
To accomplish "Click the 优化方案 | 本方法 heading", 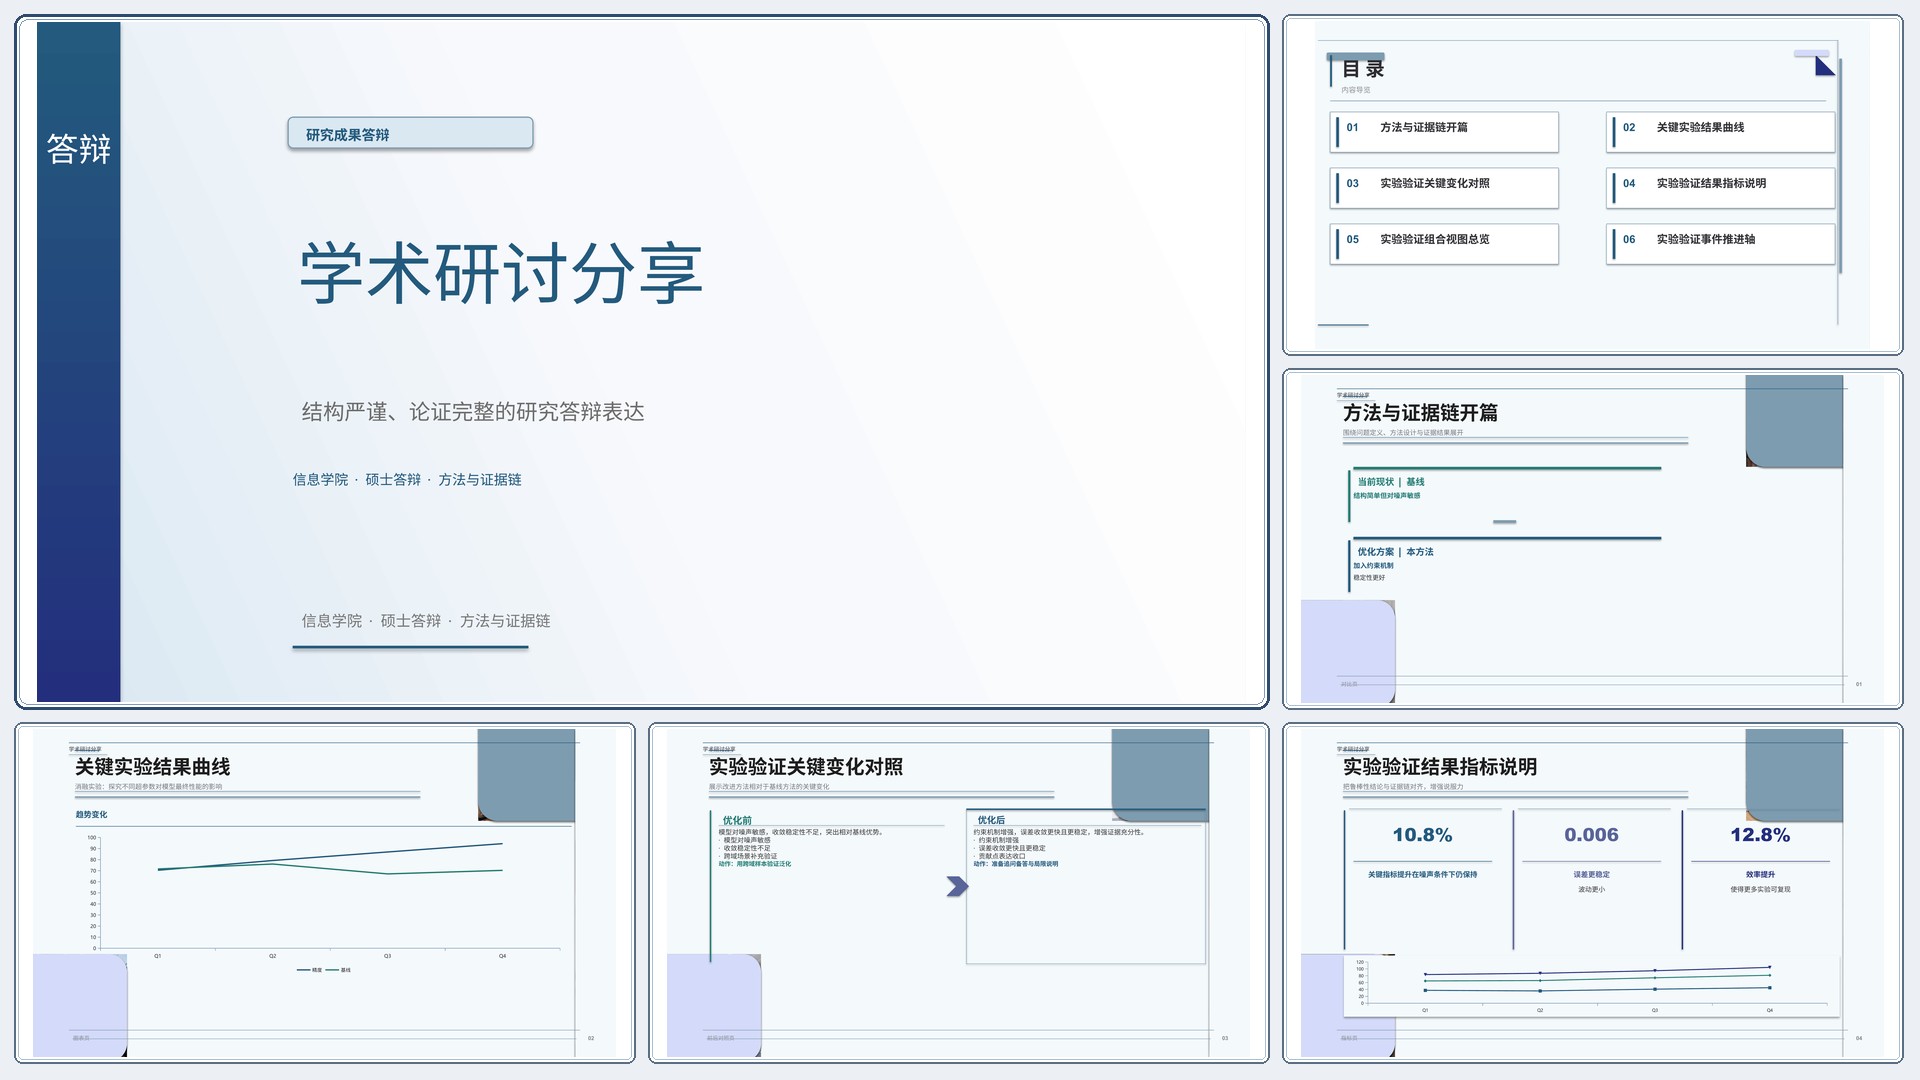I will (1395, 552).
